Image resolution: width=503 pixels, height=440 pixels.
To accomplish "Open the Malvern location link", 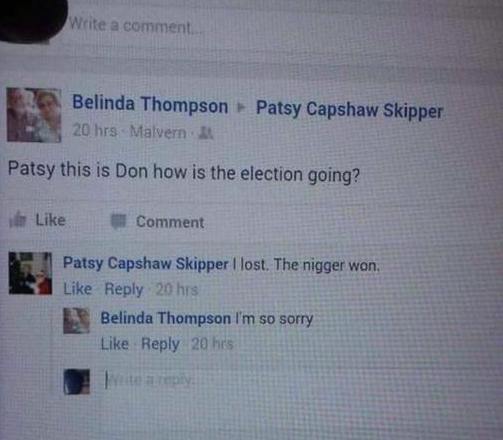I will pos(158,132).
